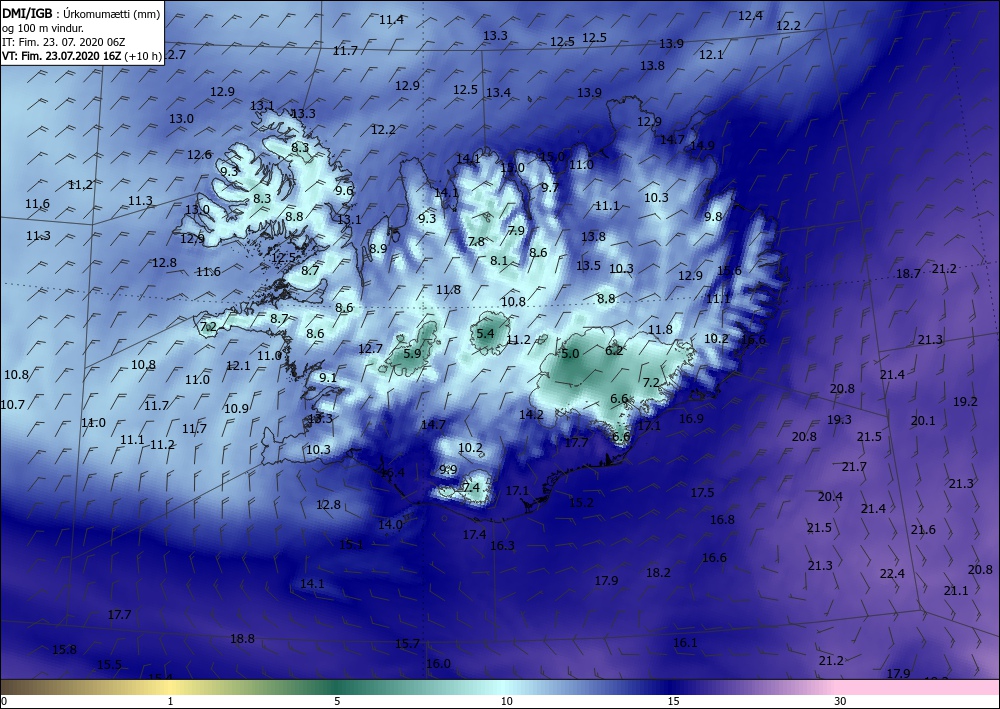Viewport: 1000px width, 709px height.
Task: Click the 16.3 value off the south coast
Action: (502, 545)
